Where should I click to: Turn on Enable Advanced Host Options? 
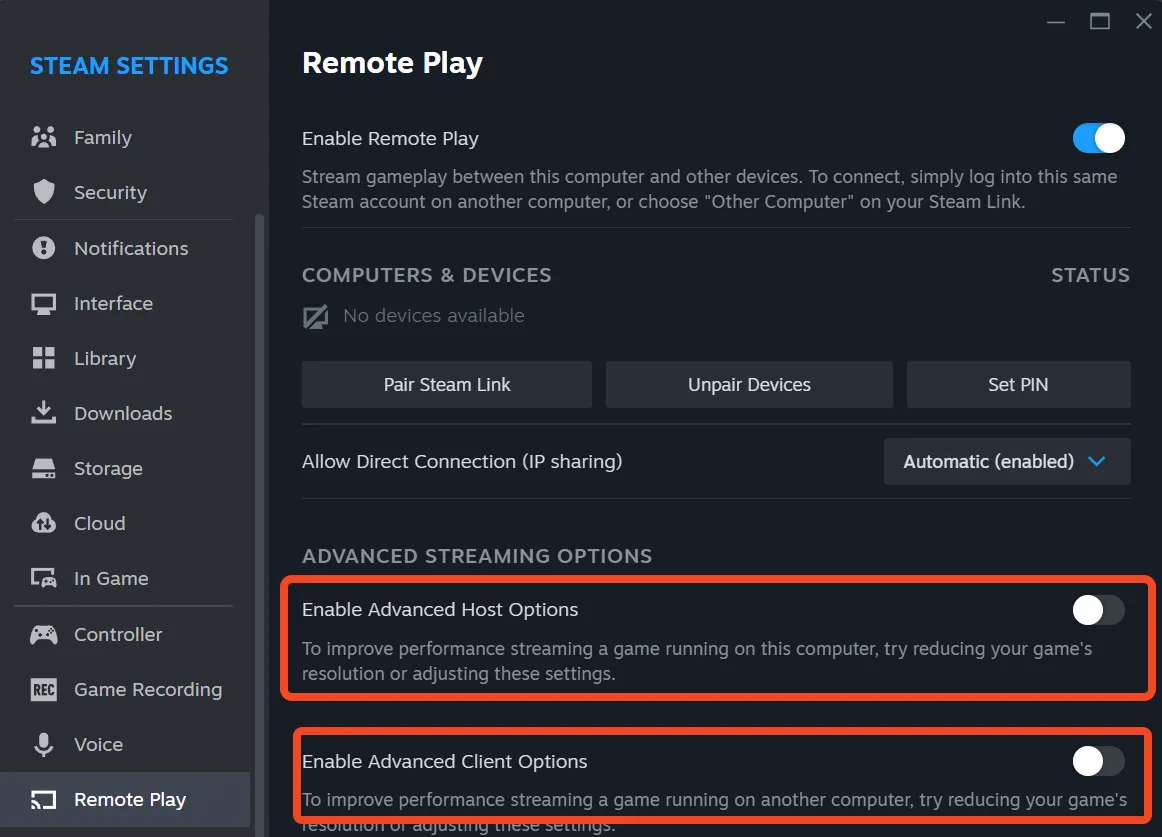click(1097, 609)
